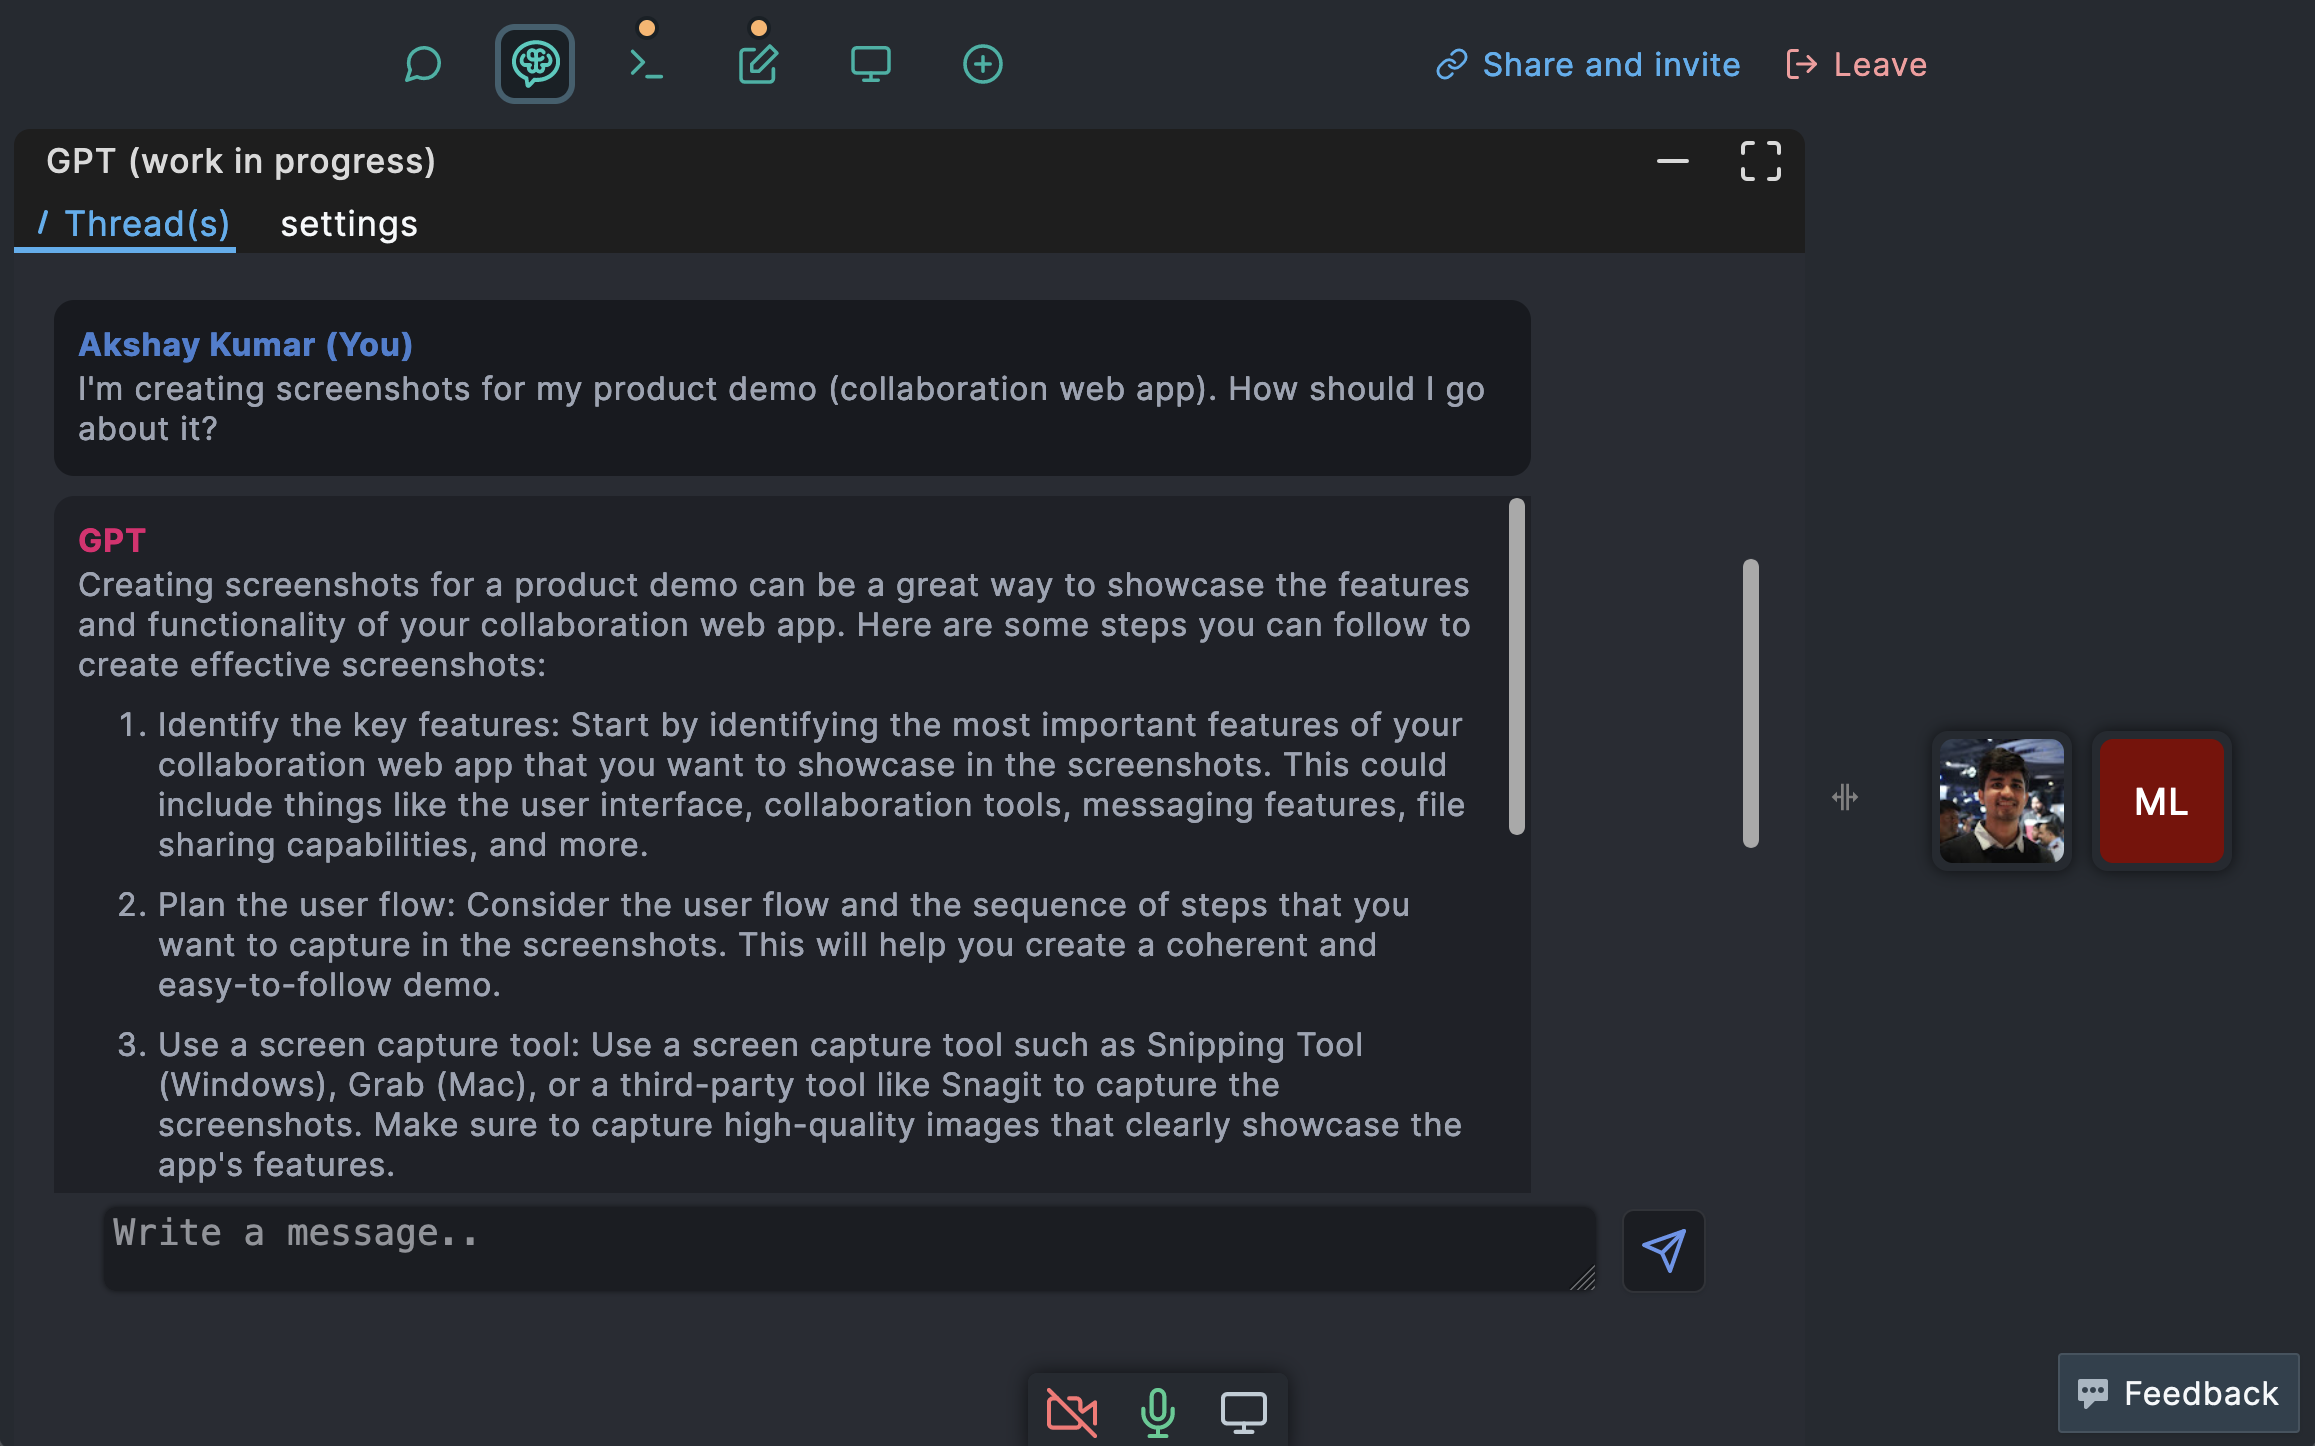Send message with paper plane icon
Image resolution: width=2315 pixels, height=1446 pixels.
pyautogui.click(x=1663, y=1251)
